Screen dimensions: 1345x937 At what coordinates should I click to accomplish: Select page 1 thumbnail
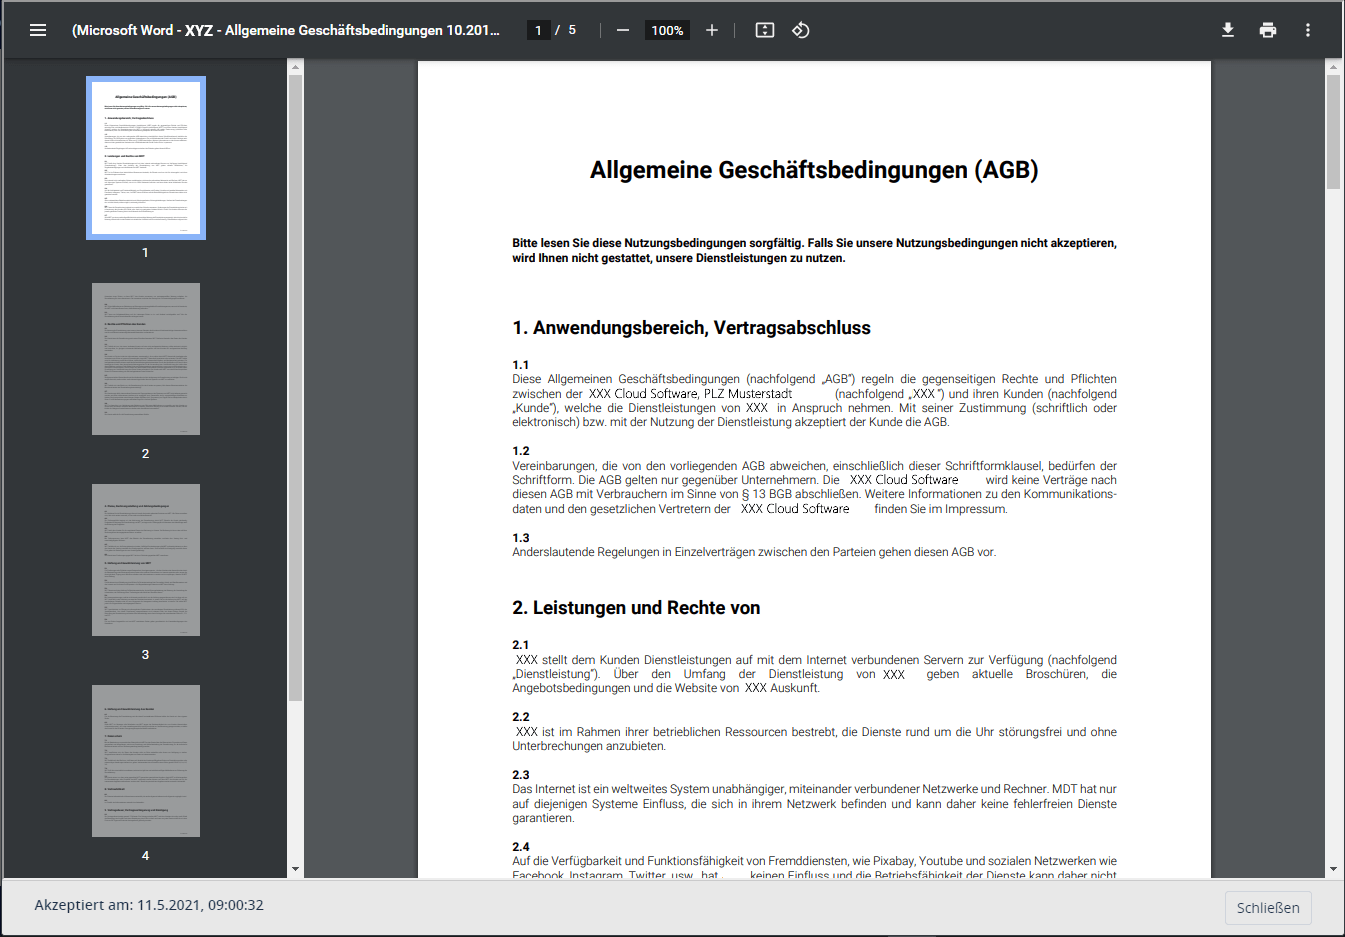(x=146, y=158)
